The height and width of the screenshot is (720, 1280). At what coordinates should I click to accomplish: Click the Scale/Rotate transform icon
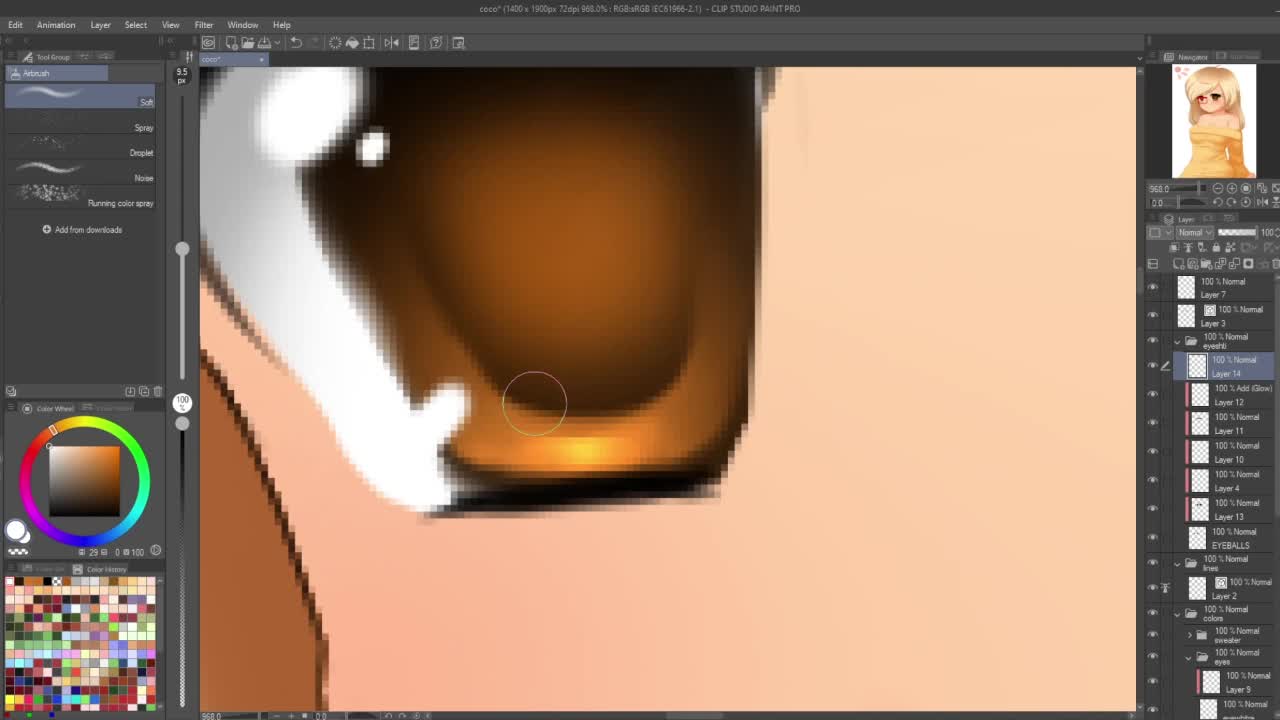[x=369, y=42]
